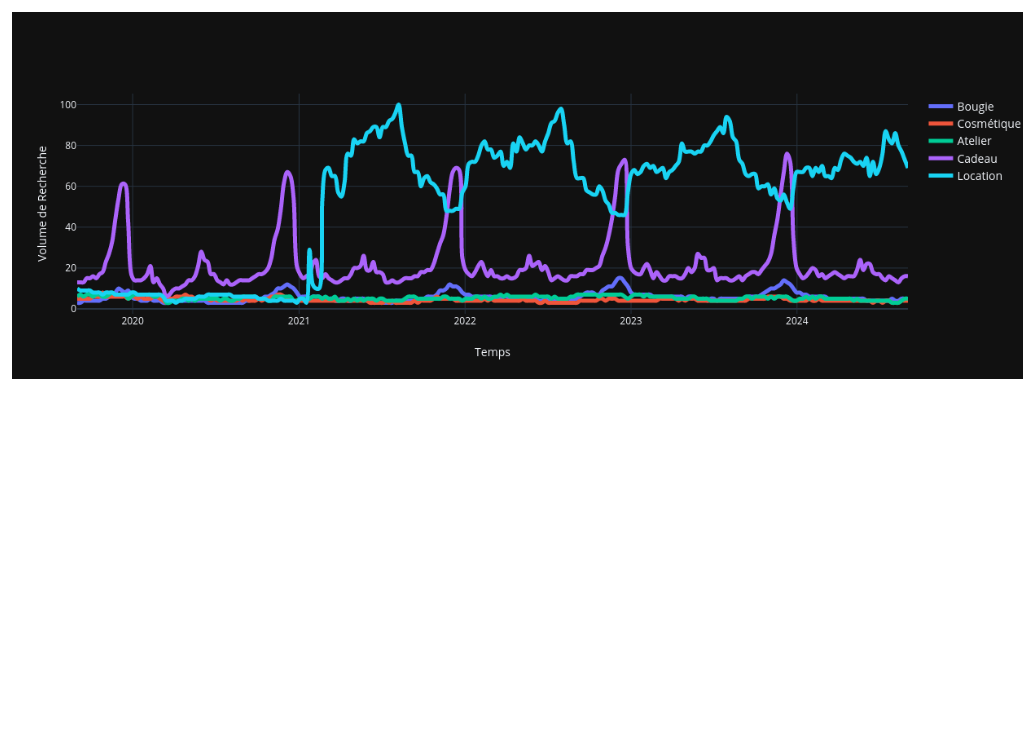The image size is (1023, 742).
Task: Click the 2020 x-axis tick label
Action: (x=132, y=321)
